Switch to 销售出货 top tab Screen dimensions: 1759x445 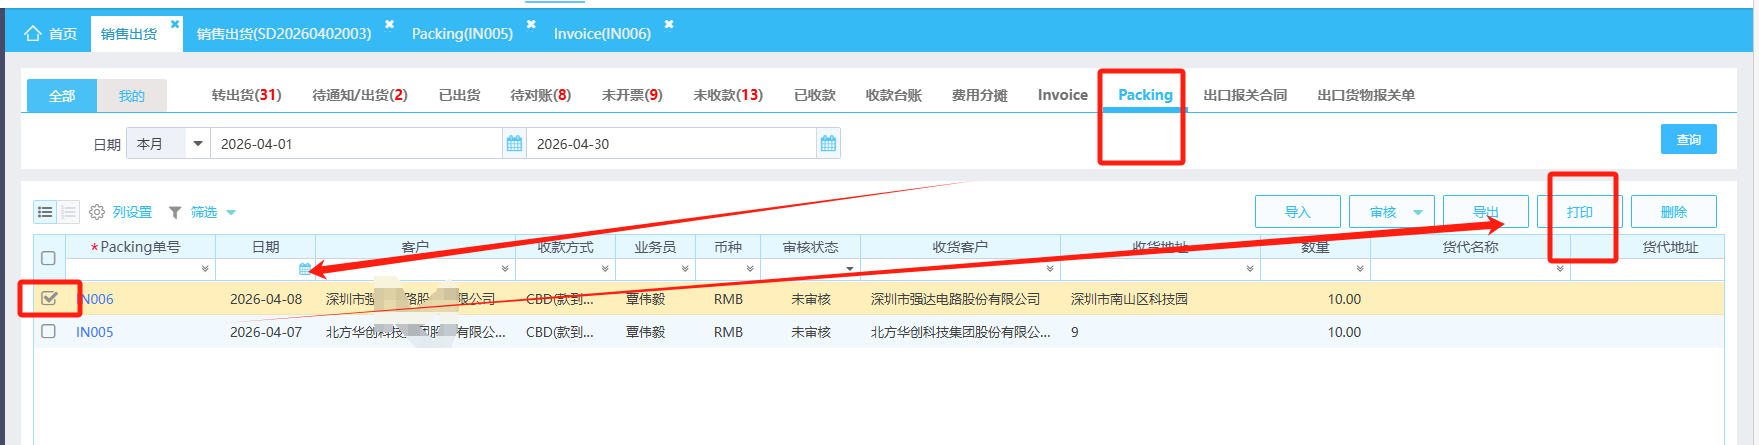pos(129,34)
